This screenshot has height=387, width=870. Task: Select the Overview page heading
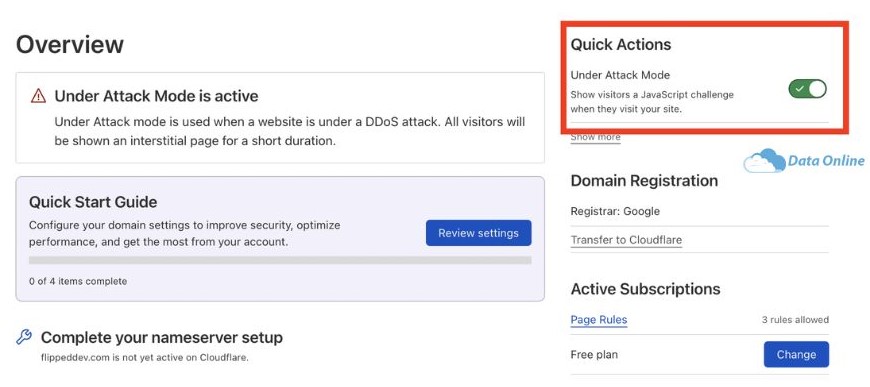point(70,44)
